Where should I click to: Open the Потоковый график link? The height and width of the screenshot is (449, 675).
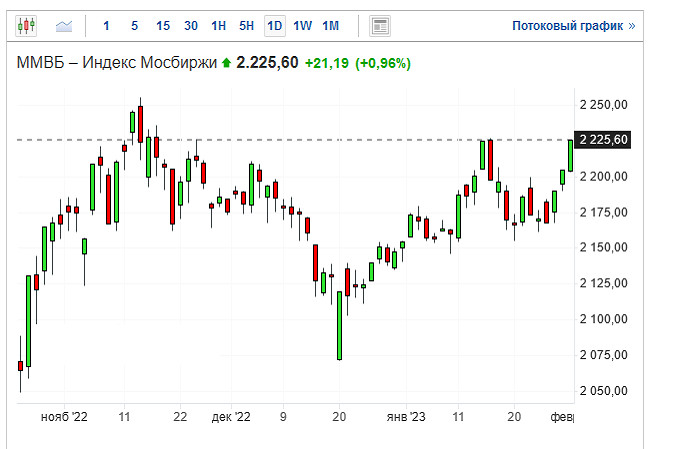tap(573, 26)
